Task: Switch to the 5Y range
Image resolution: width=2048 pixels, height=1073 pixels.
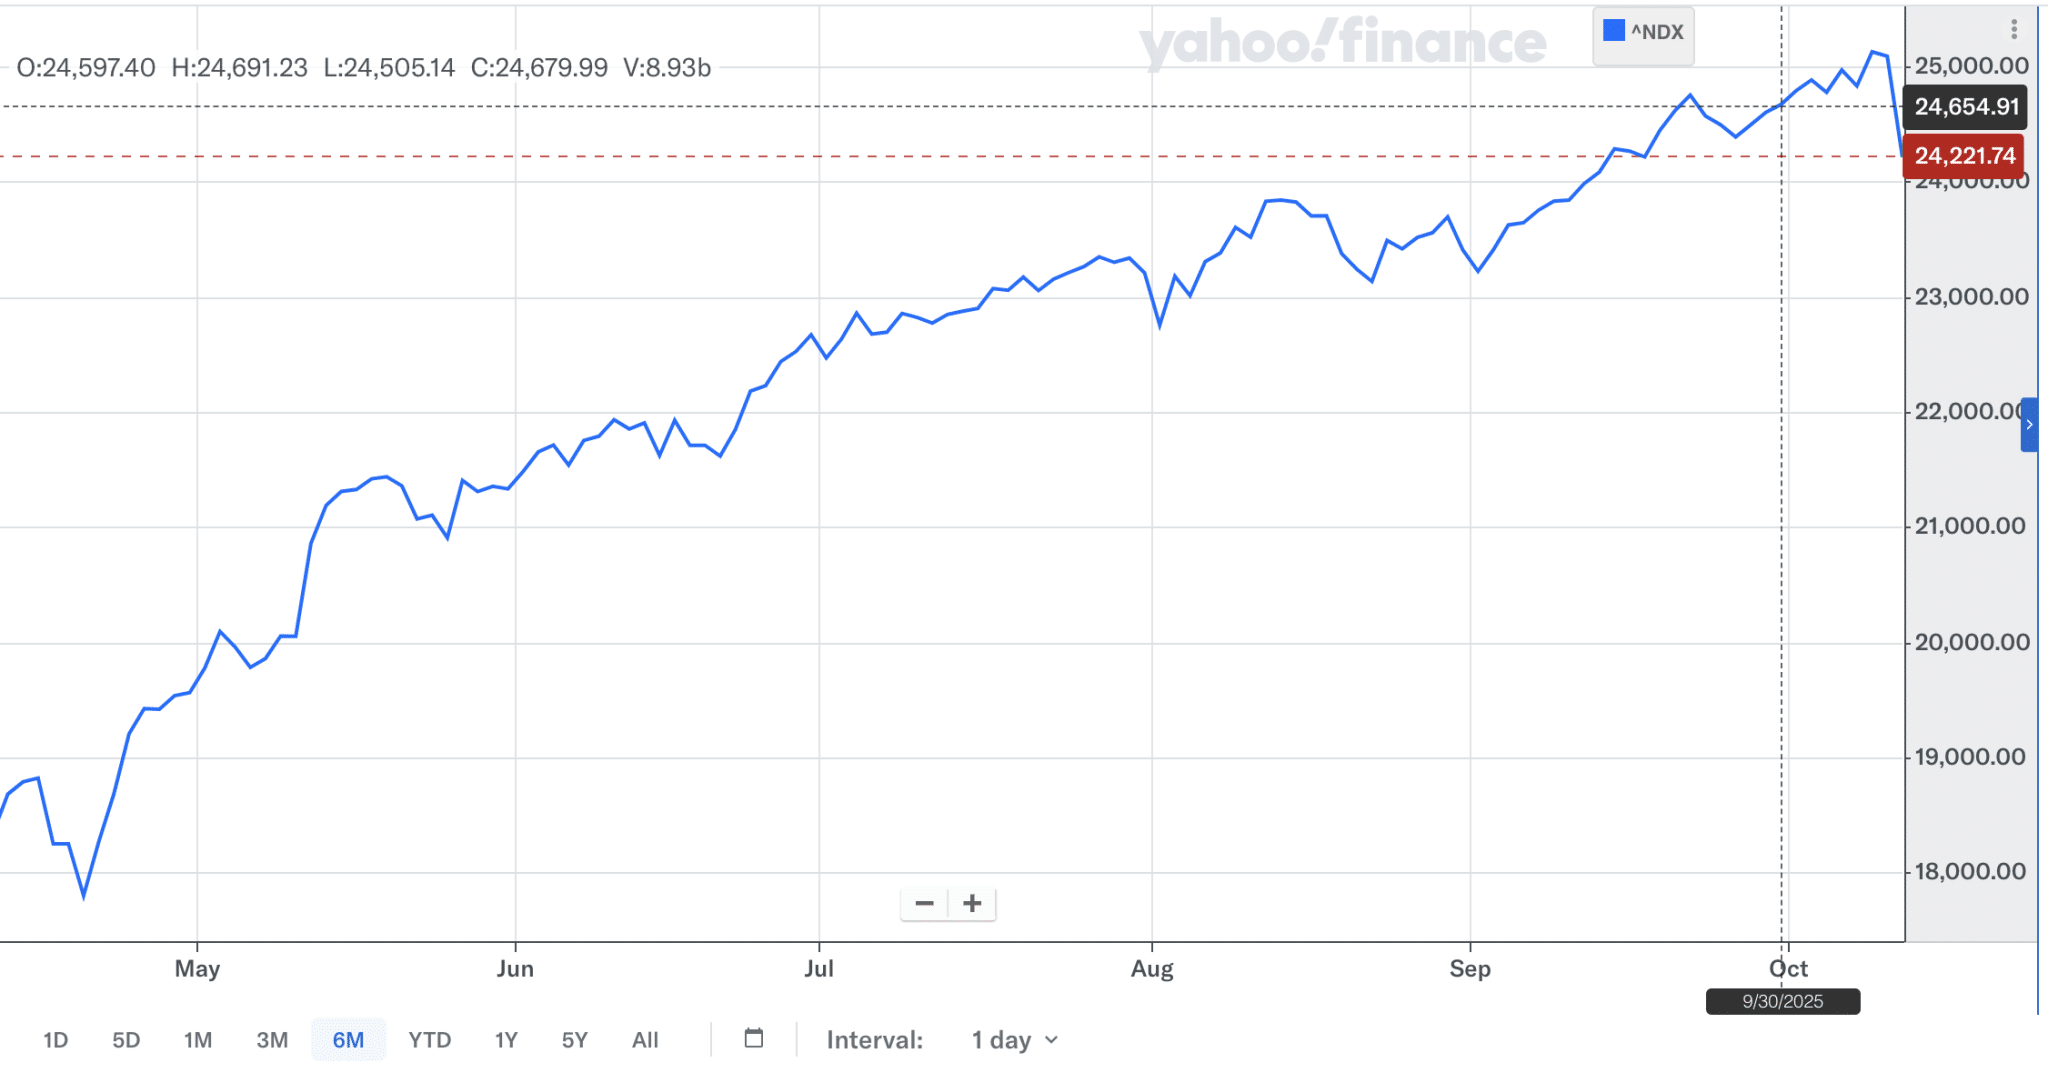Action: coord(575,1040)
